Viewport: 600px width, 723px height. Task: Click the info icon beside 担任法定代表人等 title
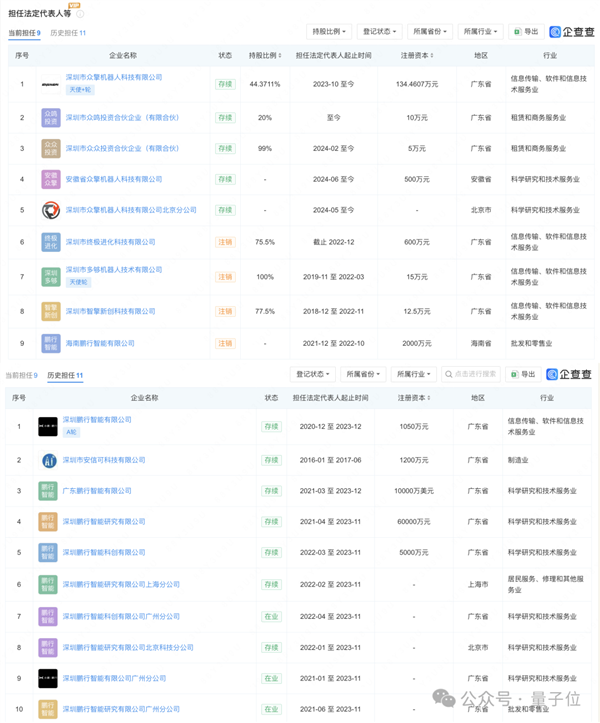80,14
